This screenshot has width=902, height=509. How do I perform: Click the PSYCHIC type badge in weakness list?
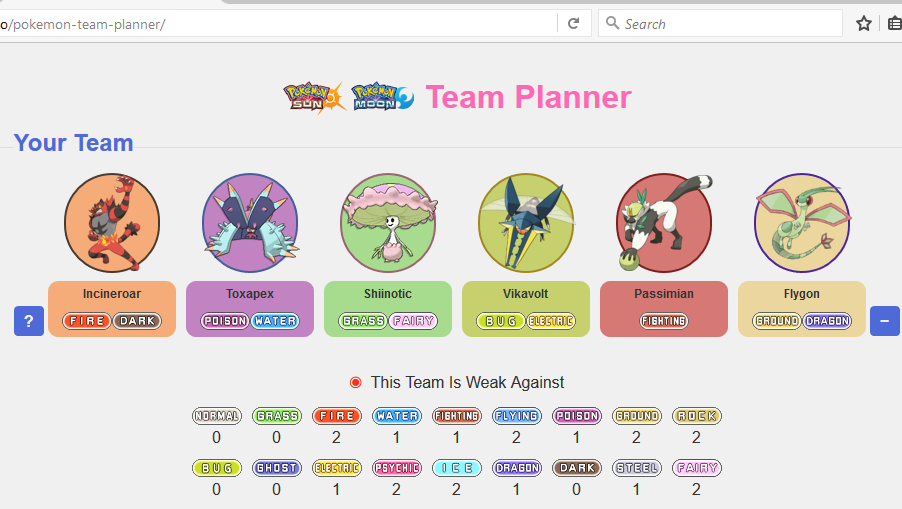tap(397, 468)
